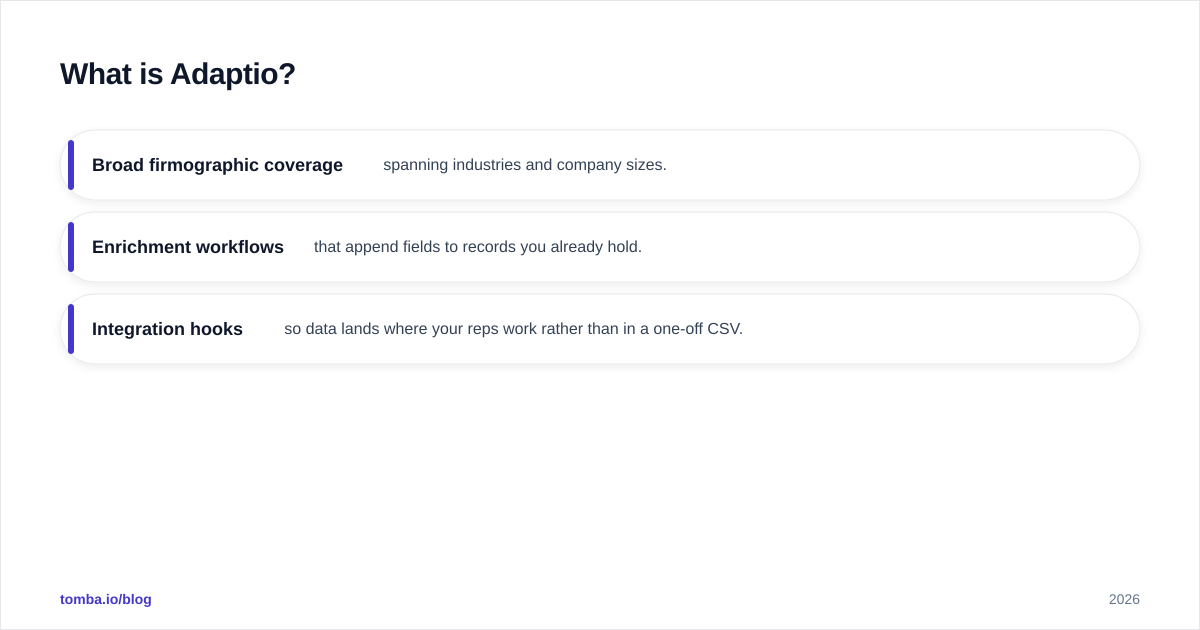
Task: Select the 'What is Adaptio?' heading
Action: click(x=178, y=74)
